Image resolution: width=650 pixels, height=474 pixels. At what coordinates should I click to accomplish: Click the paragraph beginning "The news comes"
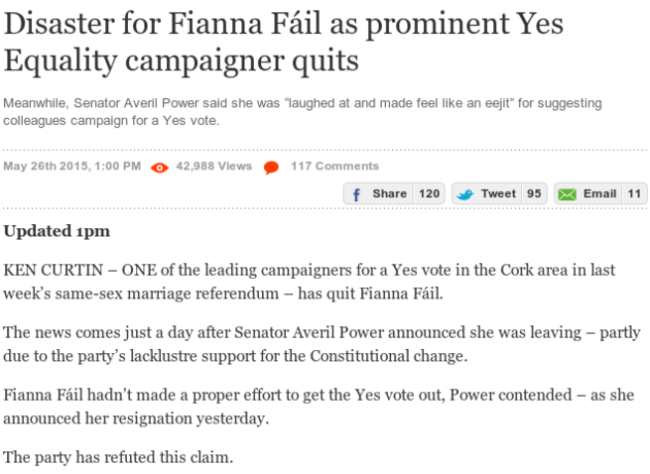(x=322, y=343)
